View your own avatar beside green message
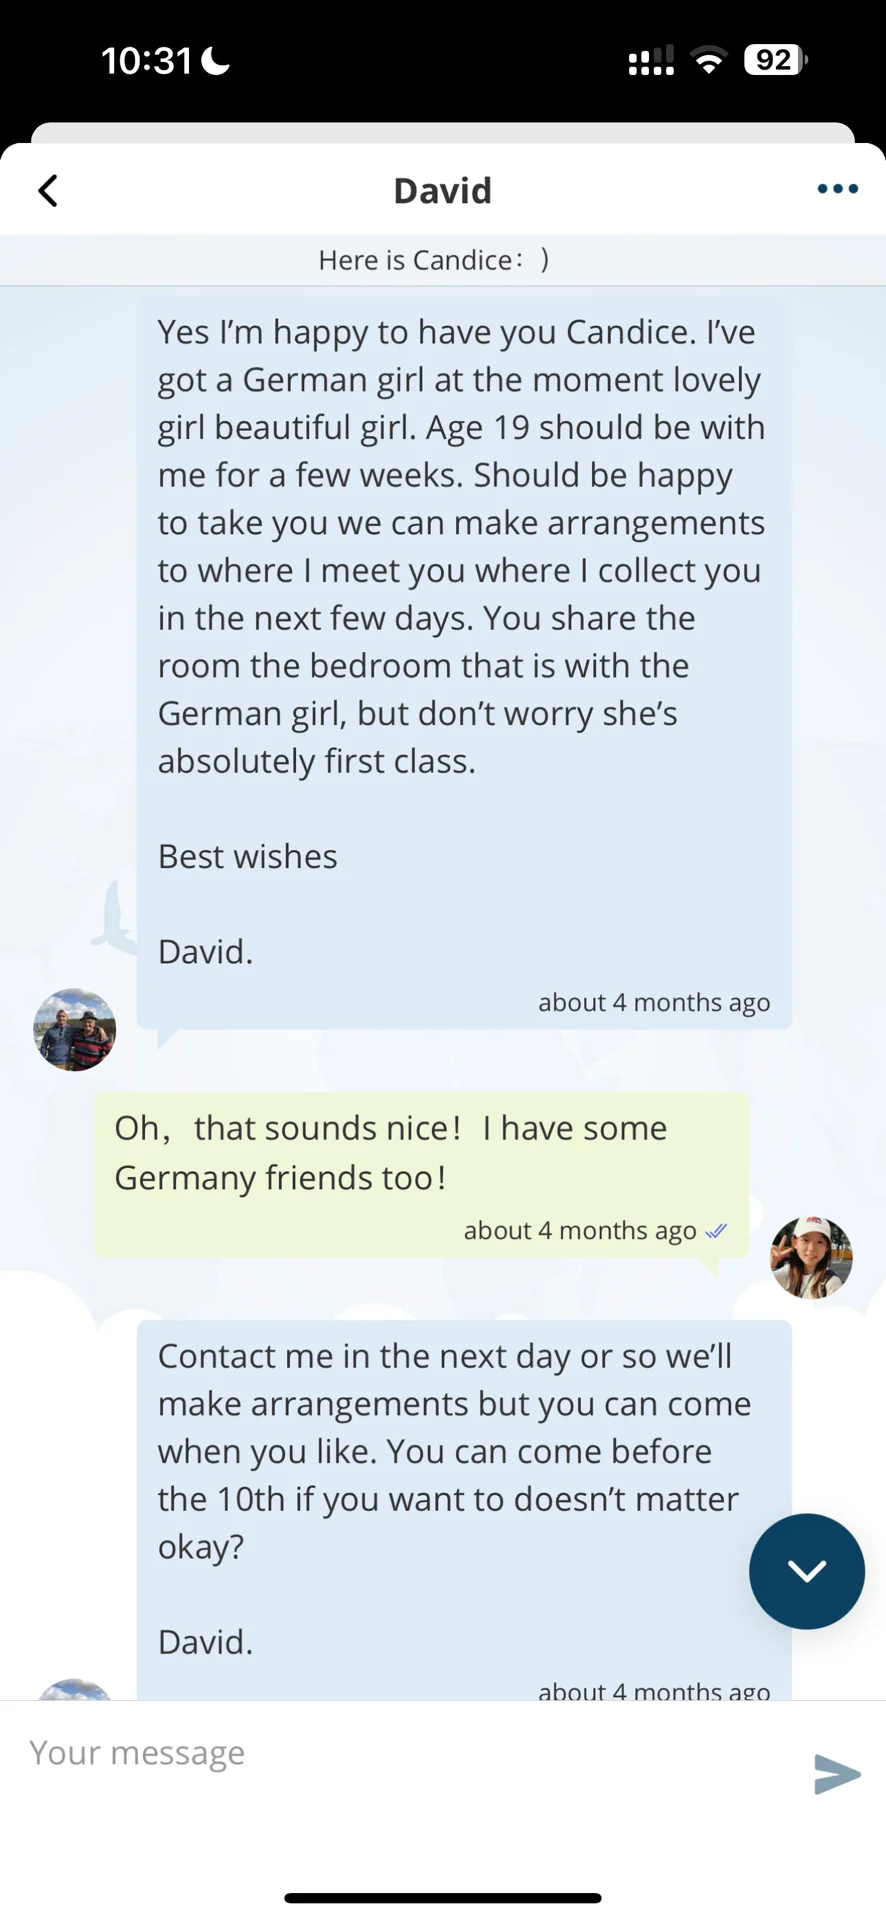Viewport: 886px width, 1920px height. click(811, 1257)
